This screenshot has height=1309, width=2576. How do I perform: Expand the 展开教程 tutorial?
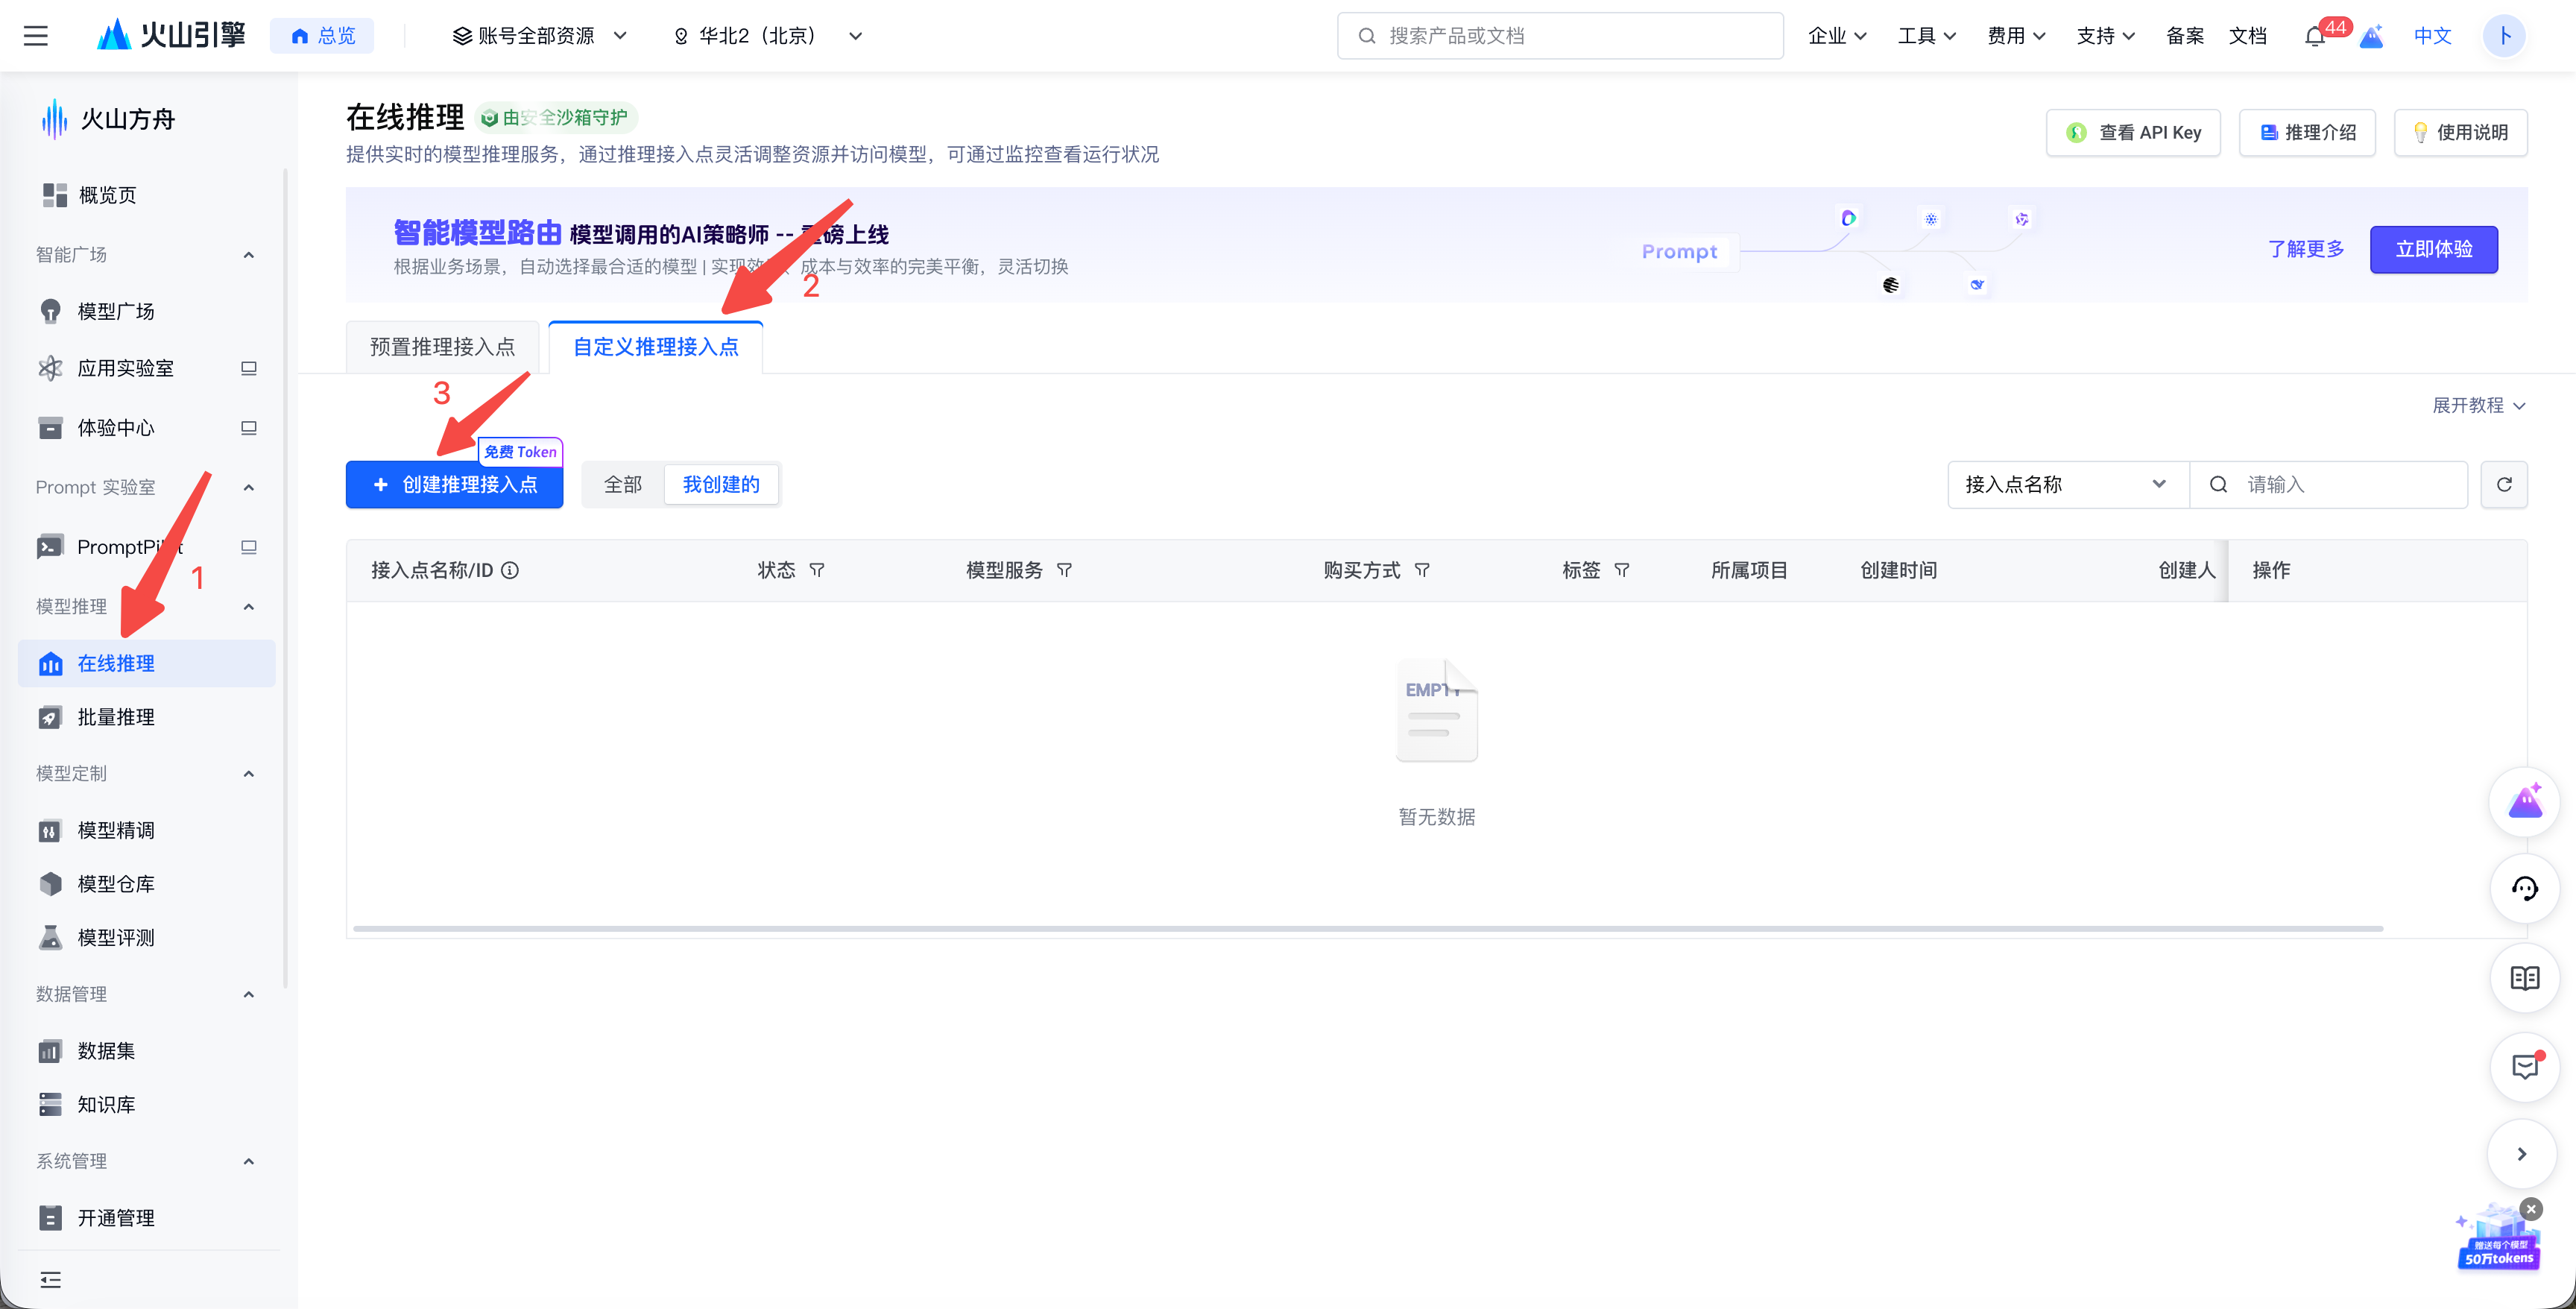click(2479, 405)
